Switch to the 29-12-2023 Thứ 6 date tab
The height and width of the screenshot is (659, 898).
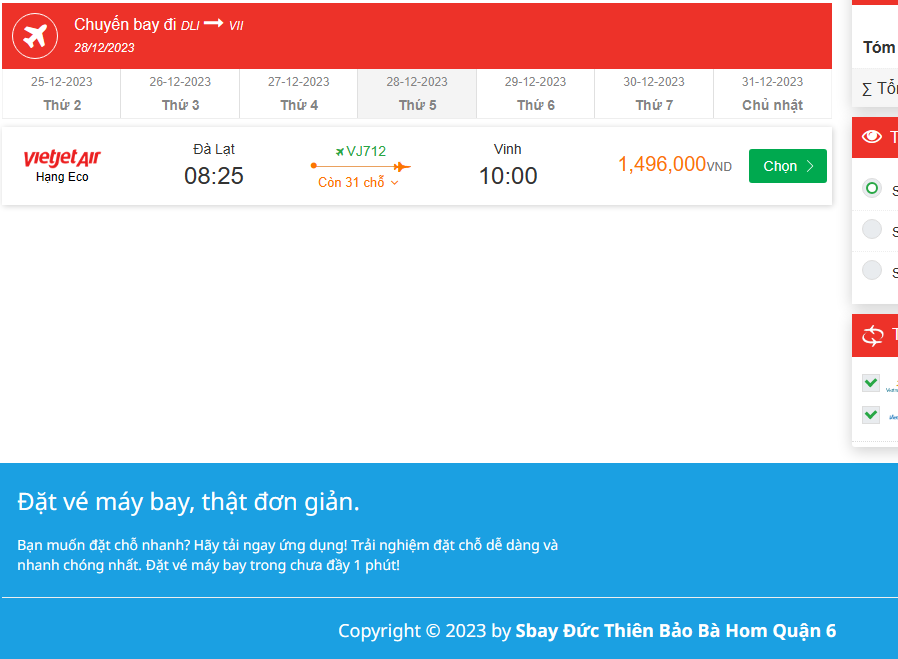[x=535, y=92]
